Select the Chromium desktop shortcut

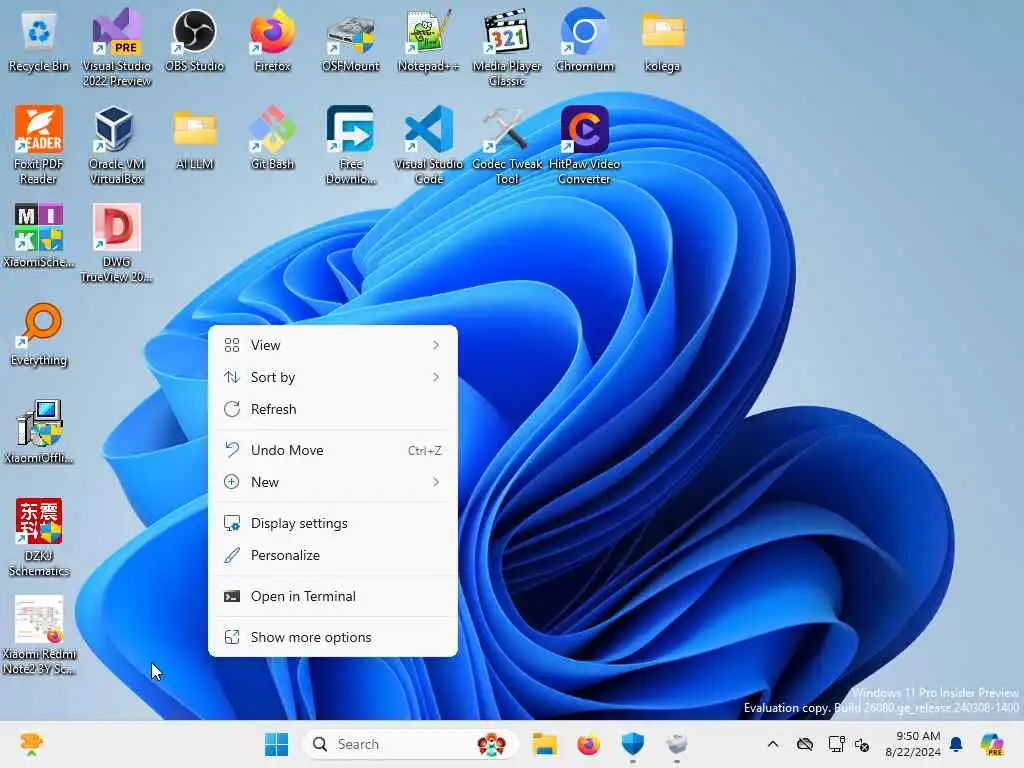[585, 40]
